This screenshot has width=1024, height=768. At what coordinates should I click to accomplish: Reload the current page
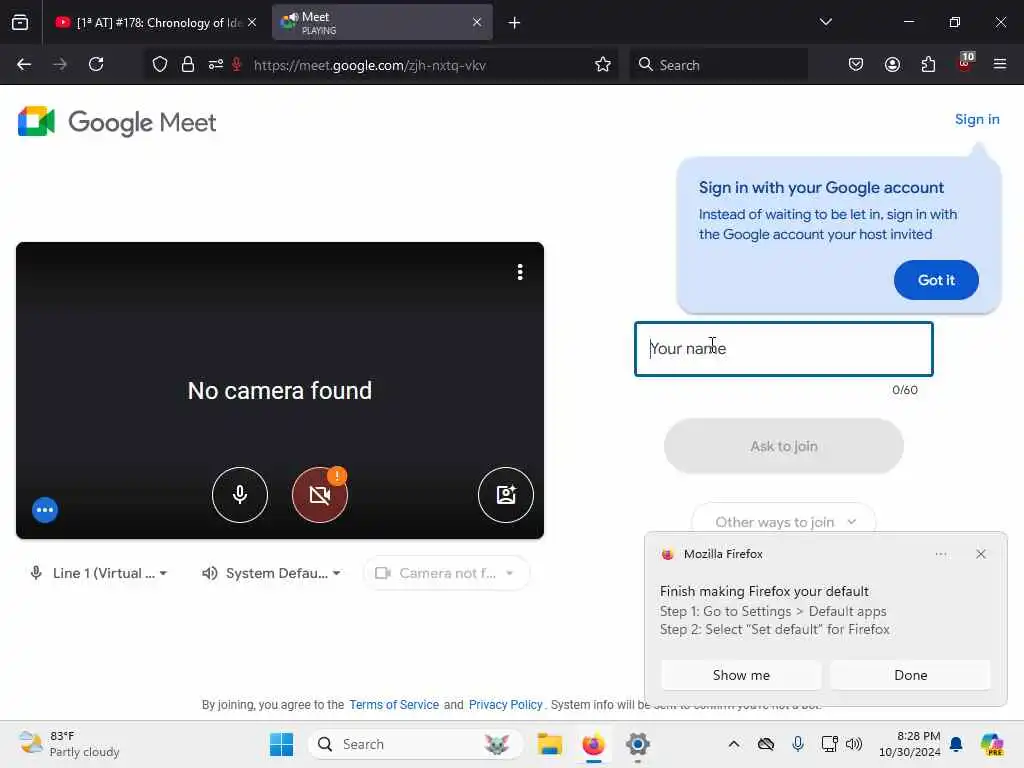pyautogui.click(x=96, y=64)
